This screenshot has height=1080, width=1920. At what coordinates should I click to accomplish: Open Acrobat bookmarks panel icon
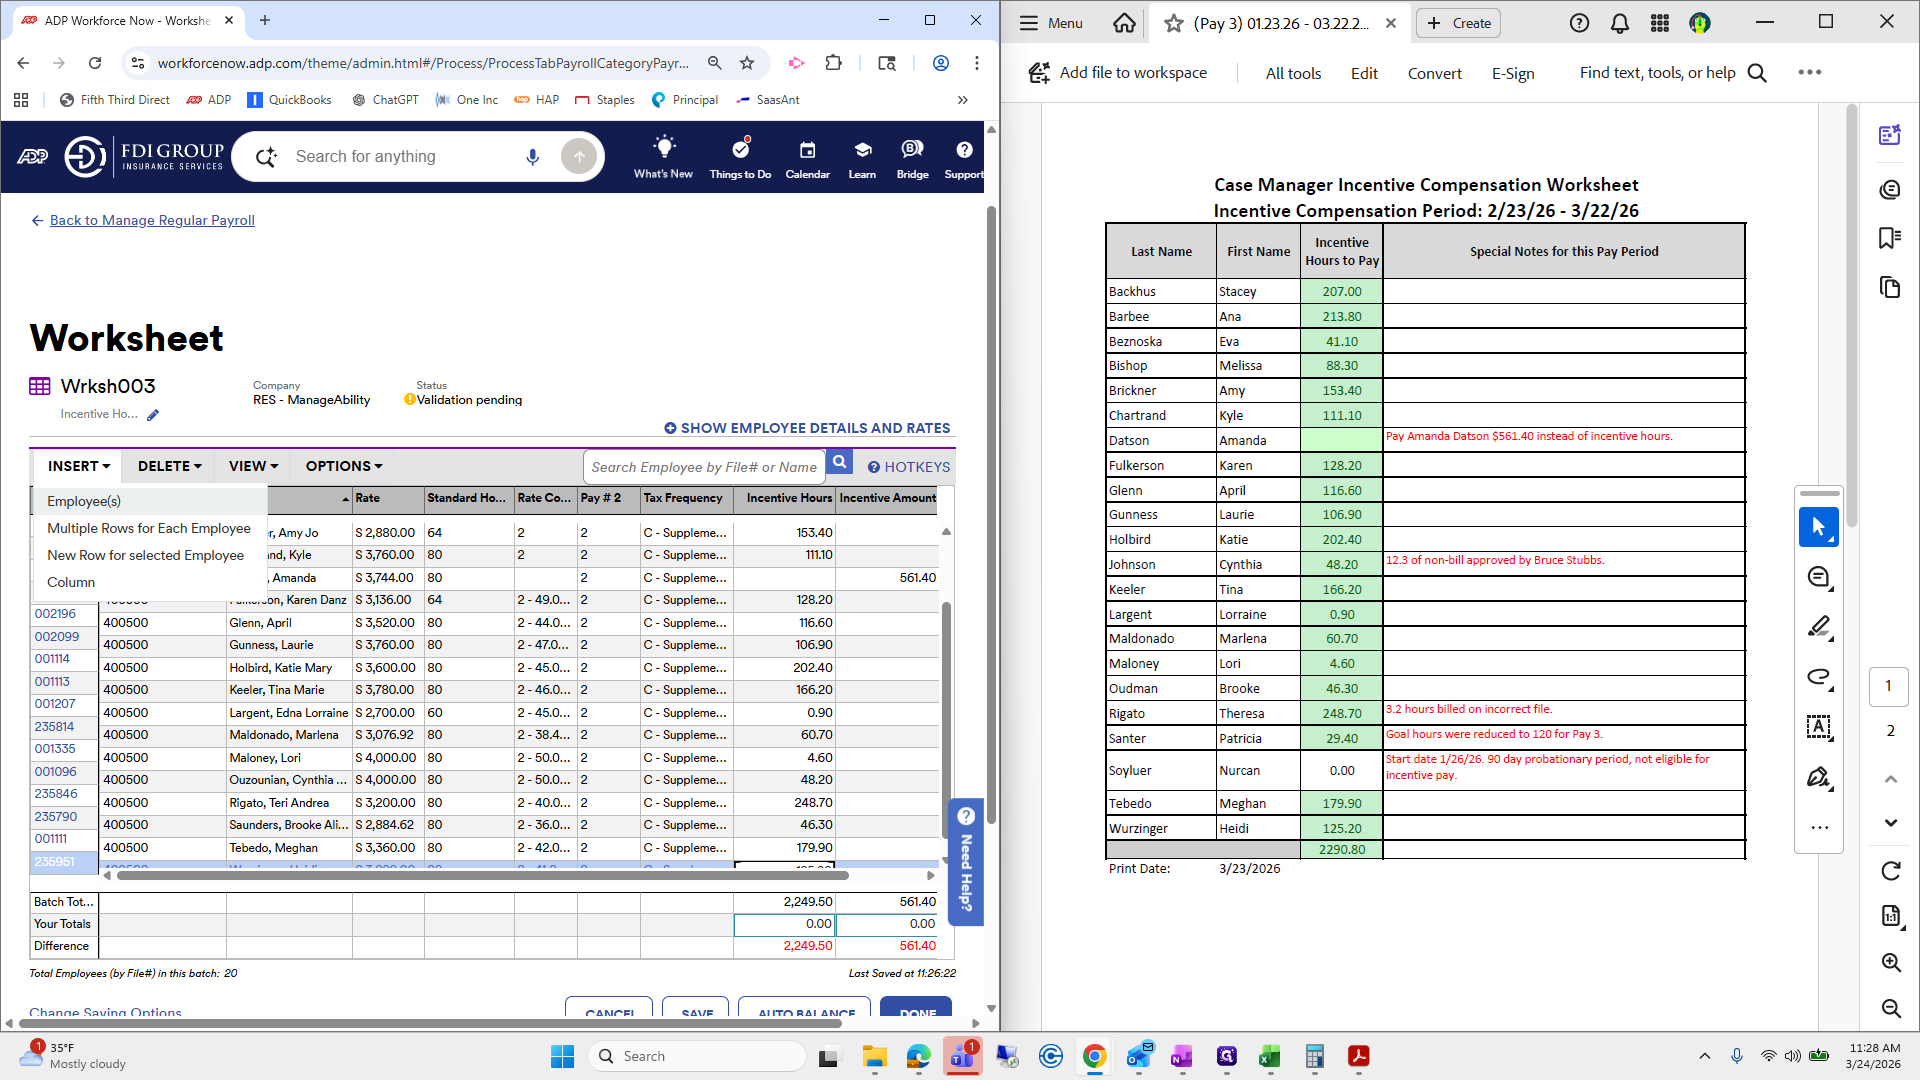(1889, 238)
